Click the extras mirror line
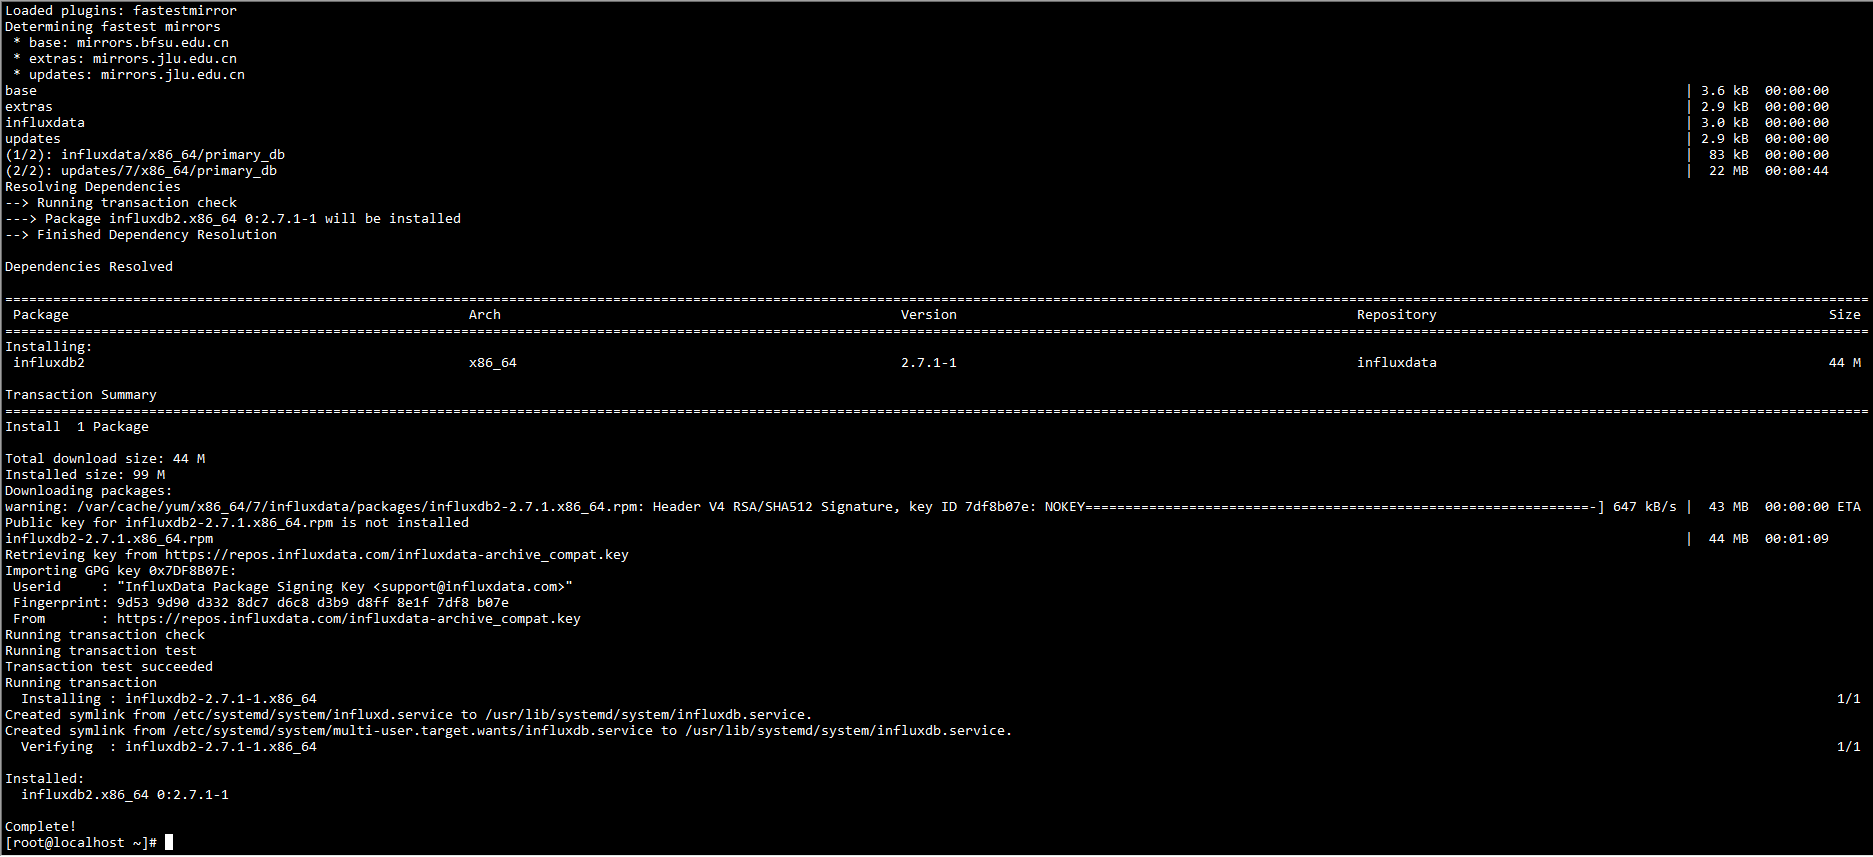Screen dimensions: 1873x857 125,59
